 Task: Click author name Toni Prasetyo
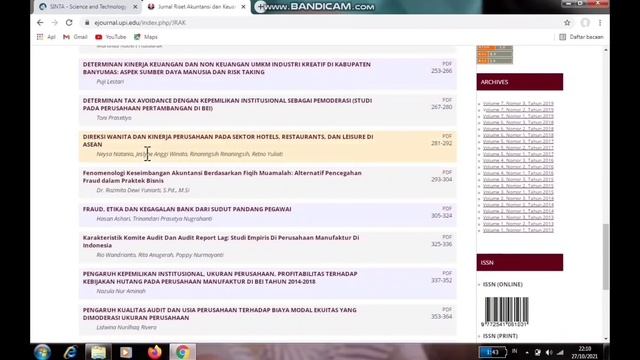tap(114, 118)
